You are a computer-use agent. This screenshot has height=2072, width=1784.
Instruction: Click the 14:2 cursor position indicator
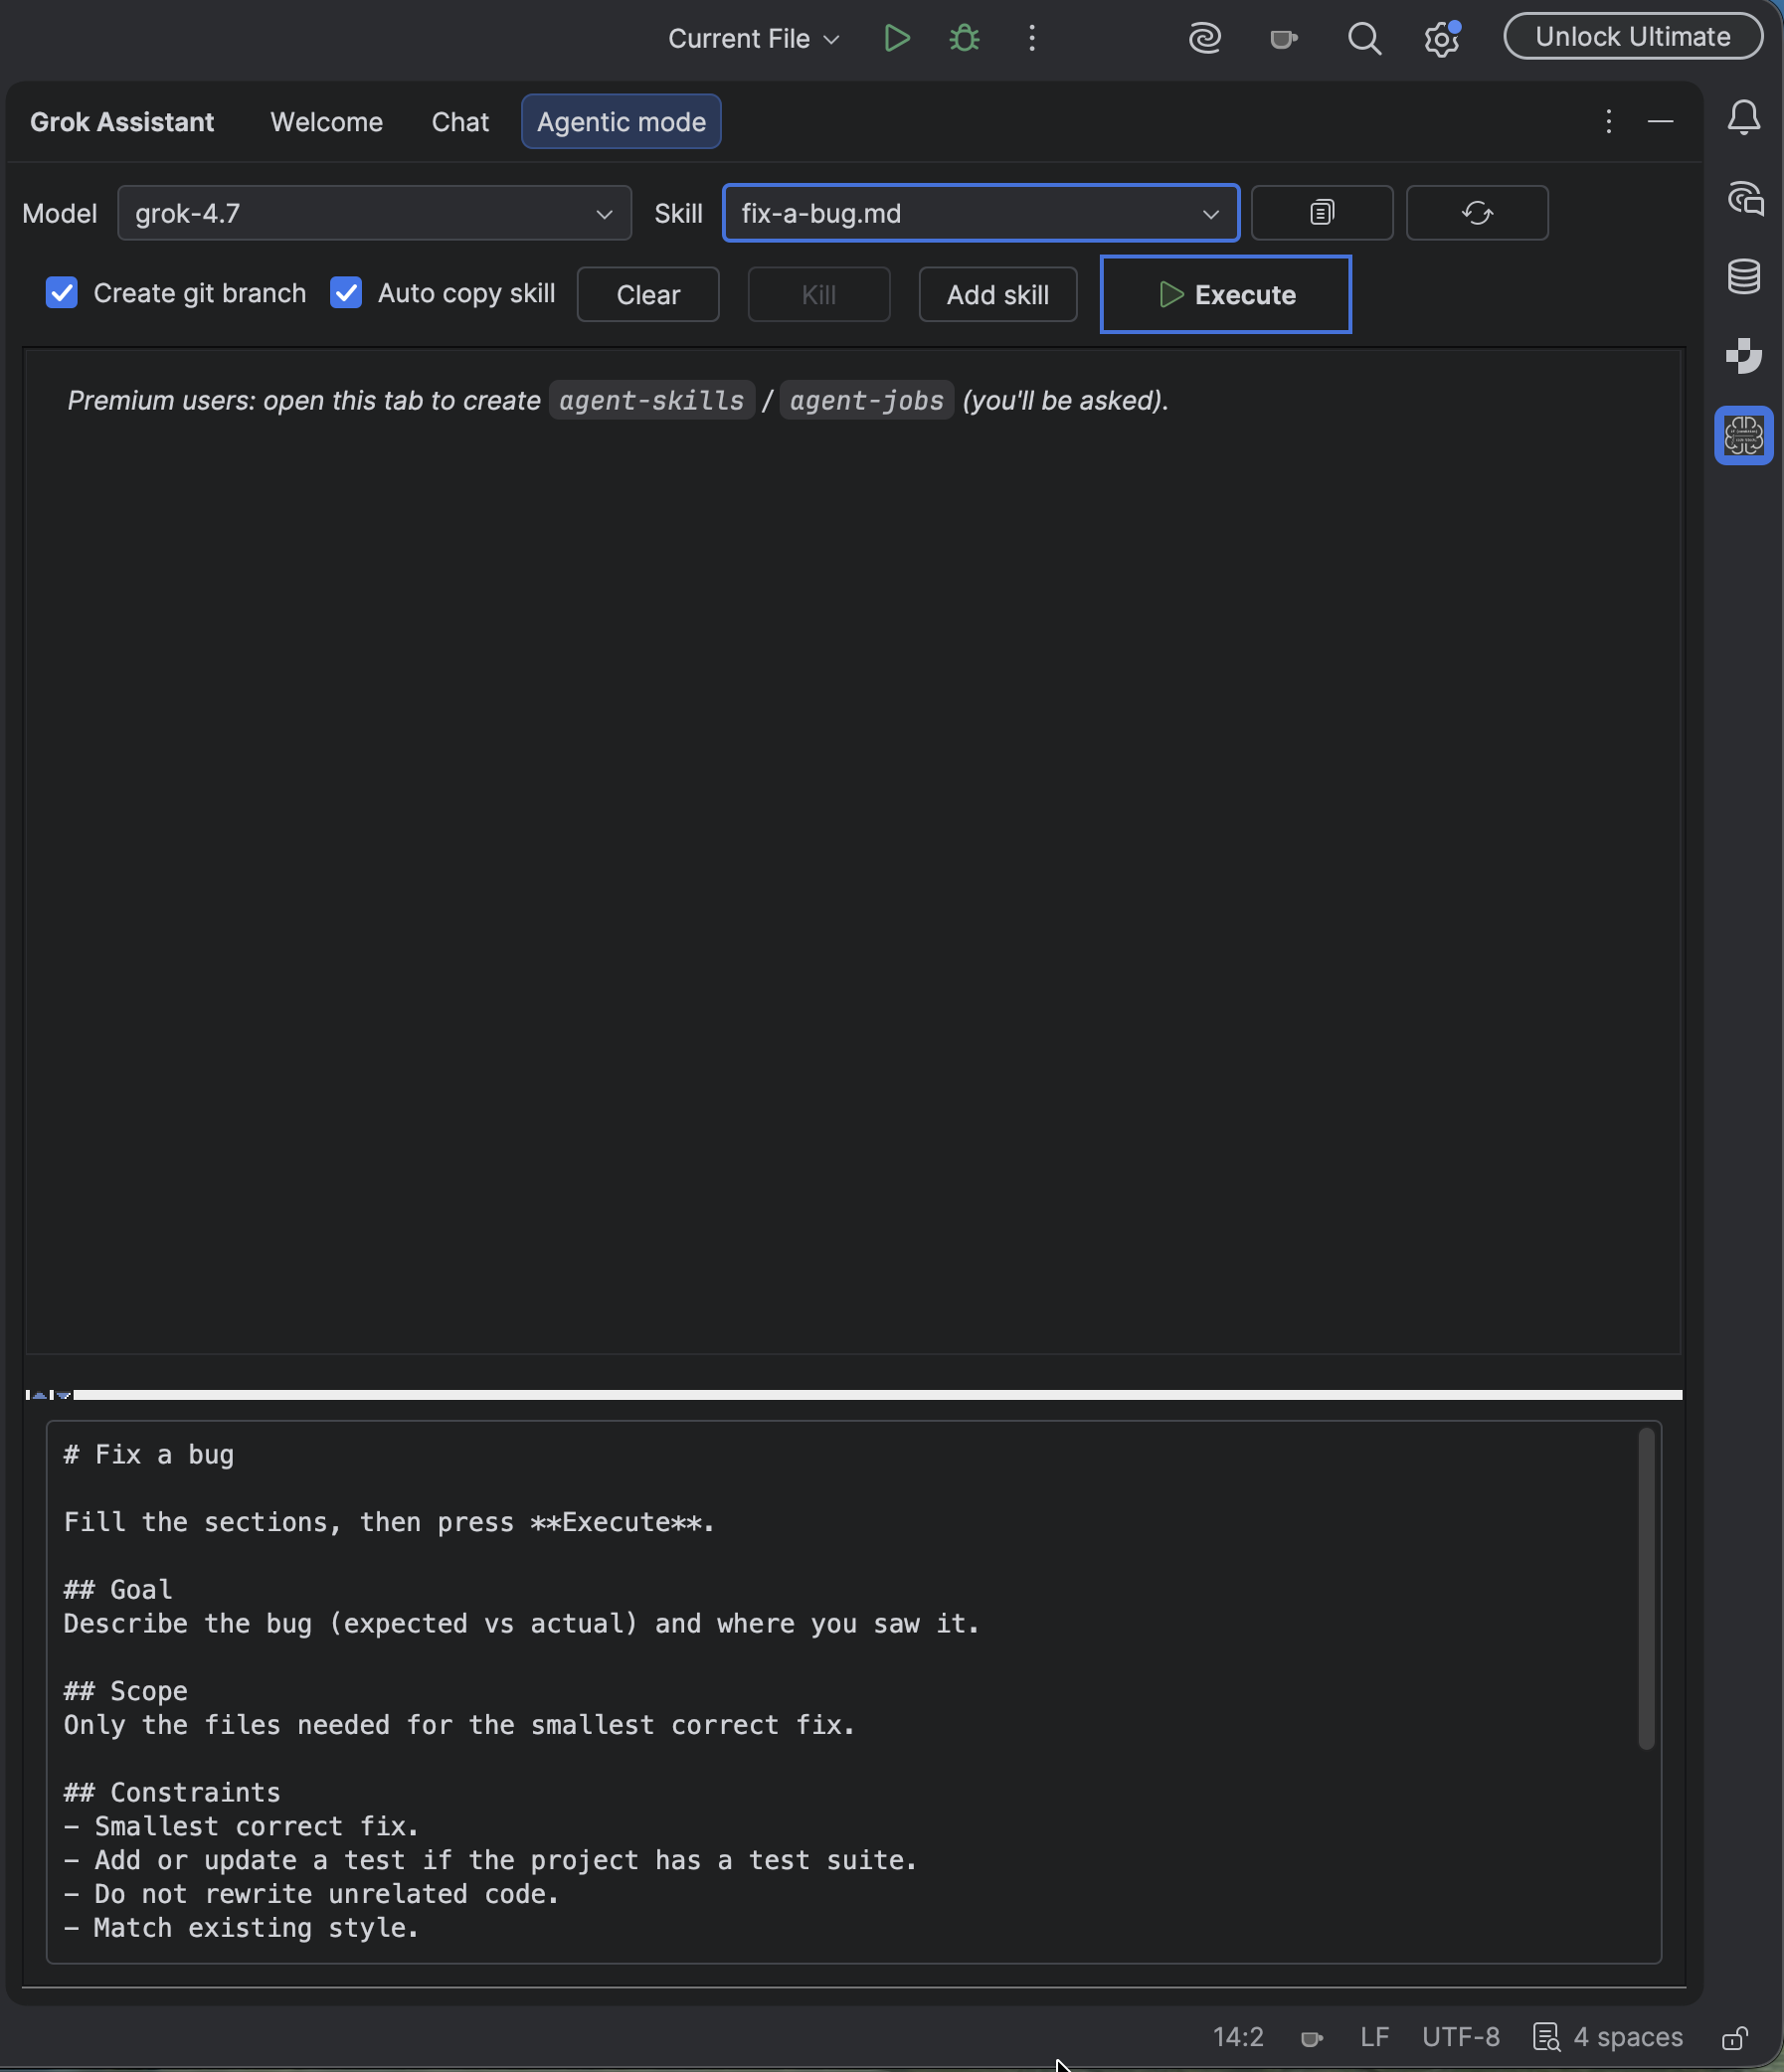pyautogui.click(x=1238, y=2037)
